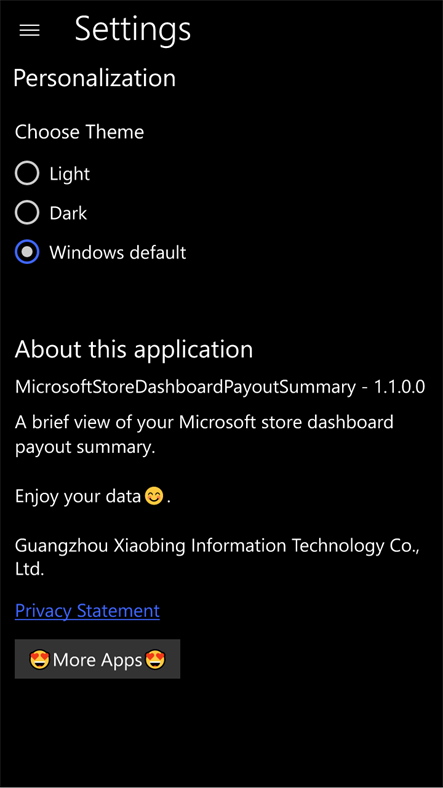Click the Guangzhou Xiaobing company name text

pyautogui.click(x=217, y=557)
